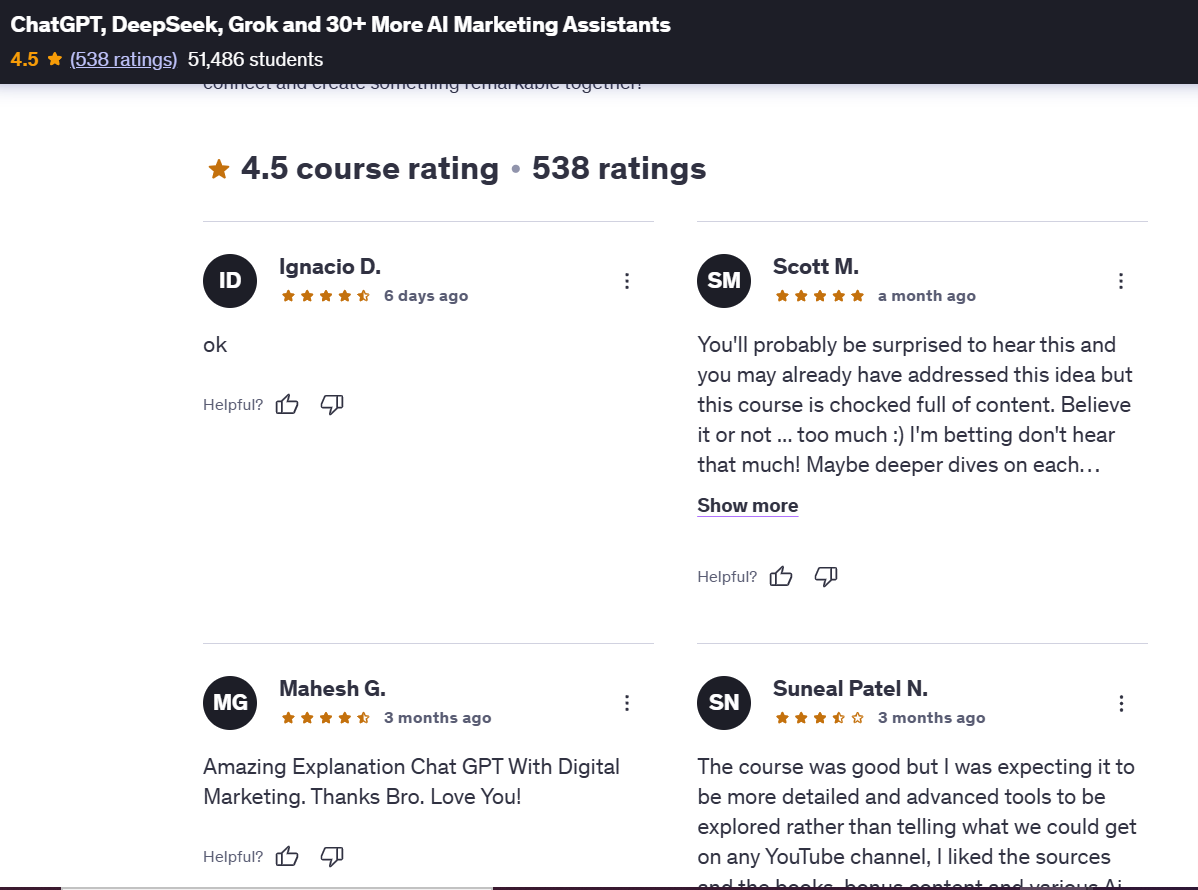This screenshot has width=1198, height=890.
Task: Click Suneal Patel N.'s '3 months ago' timestamp
Action: 931,717
